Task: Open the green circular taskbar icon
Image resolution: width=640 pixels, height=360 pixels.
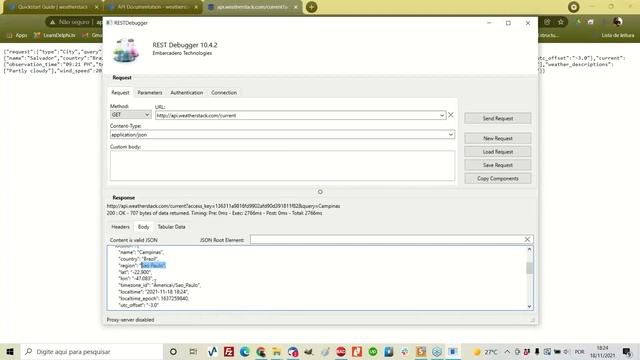Action: click(373, 351)
